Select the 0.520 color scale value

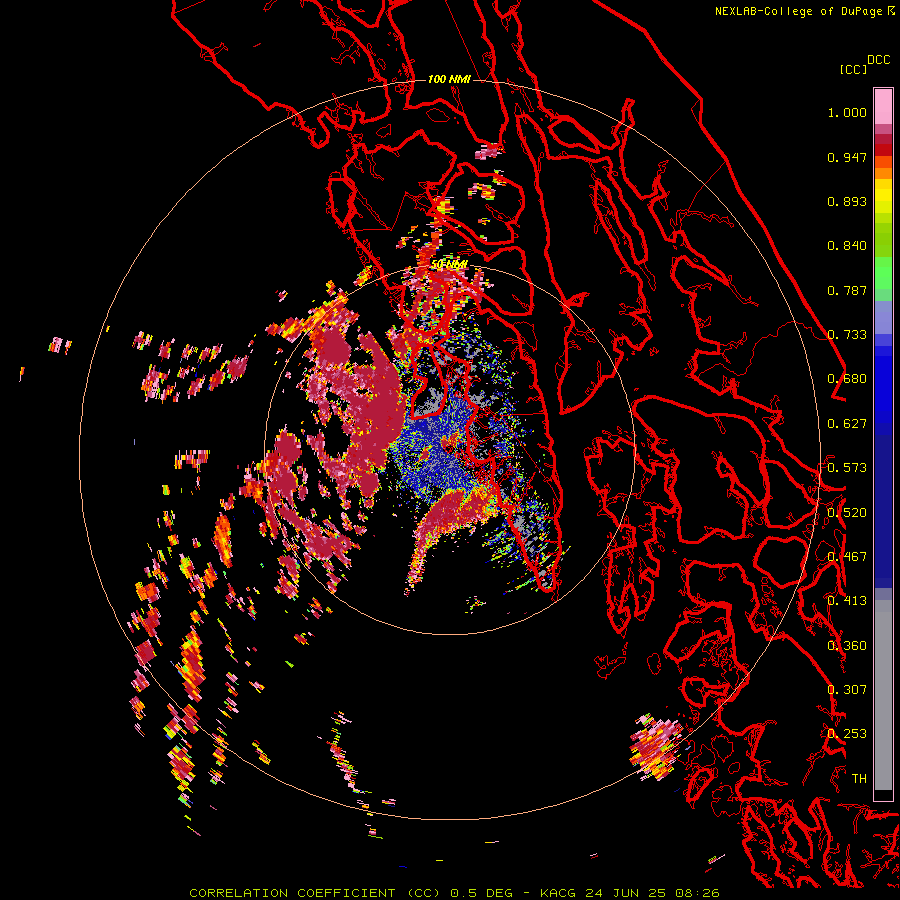[x=847, y=513]
